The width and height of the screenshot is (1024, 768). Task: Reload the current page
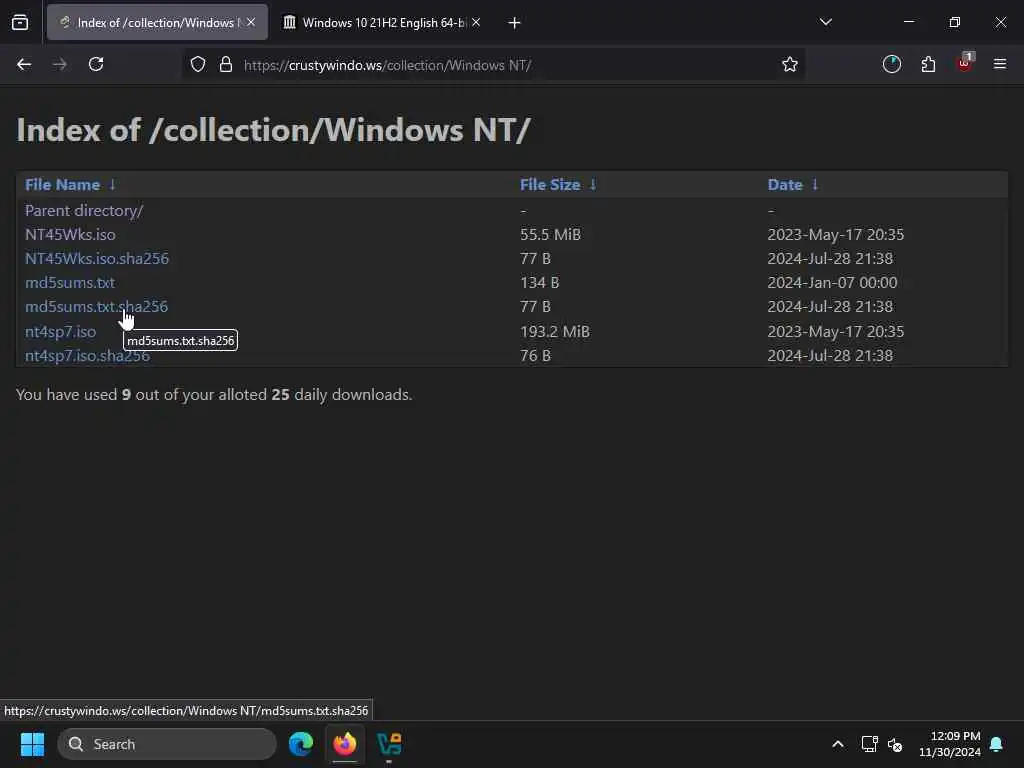pos(96,64)
